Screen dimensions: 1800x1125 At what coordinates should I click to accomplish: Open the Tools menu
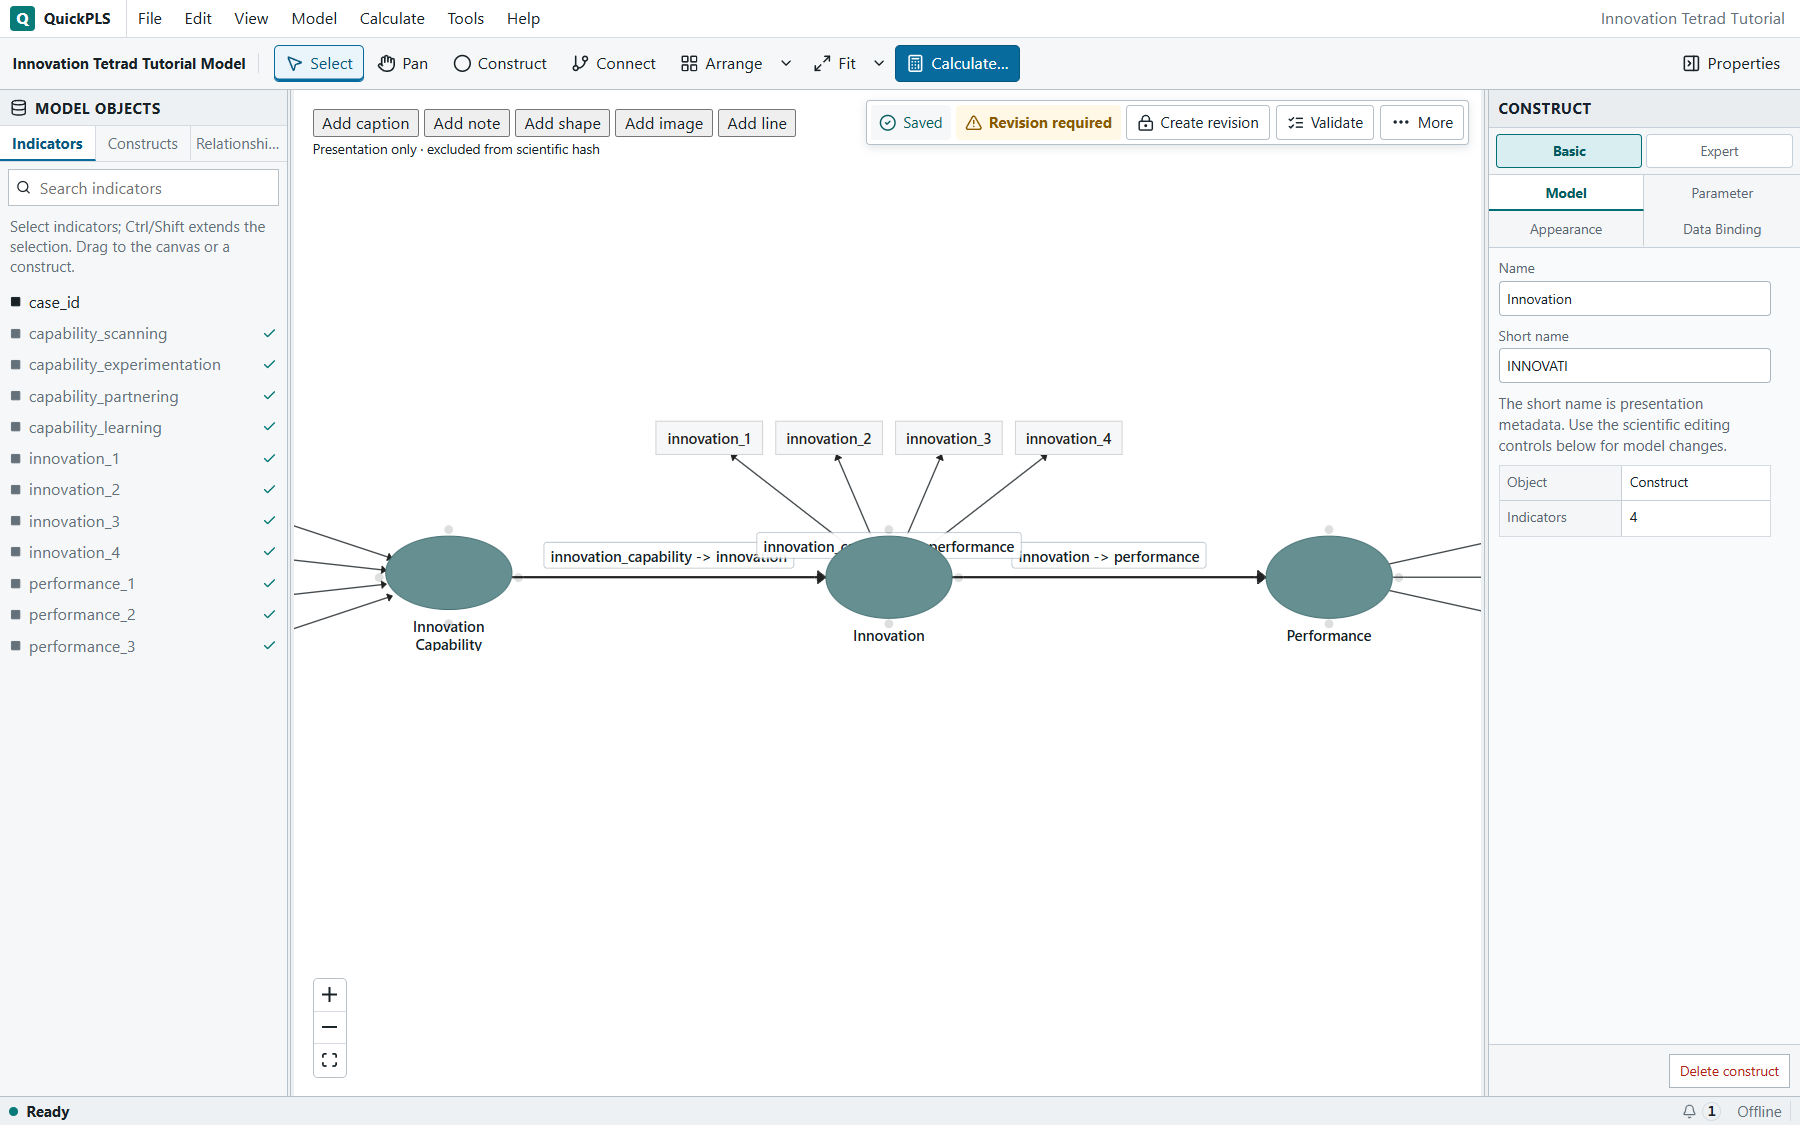coord(465,18)
